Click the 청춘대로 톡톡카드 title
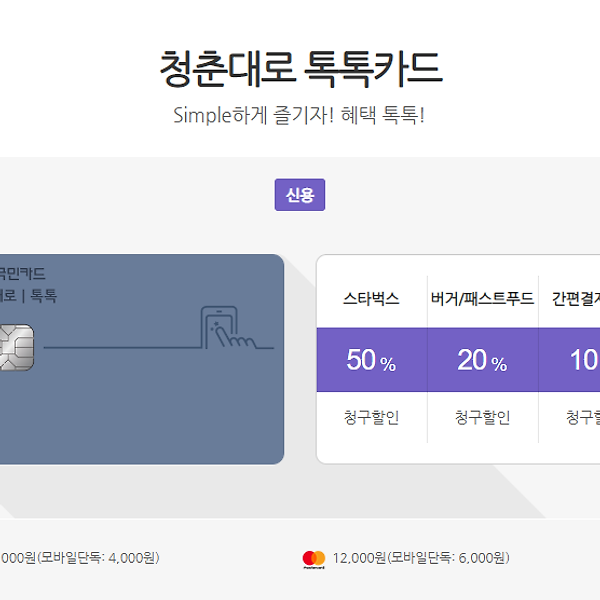 tap(300, 68)
